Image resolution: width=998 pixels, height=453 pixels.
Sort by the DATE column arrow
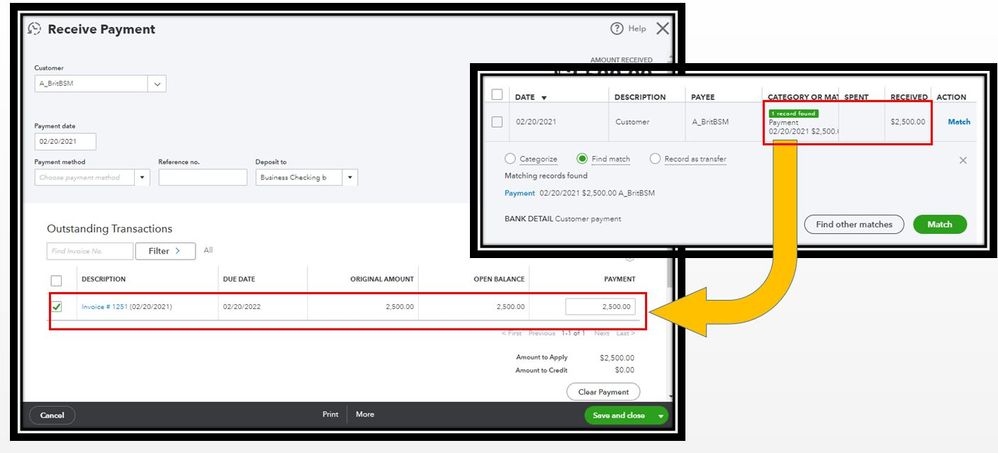click(x=544, y=98)
